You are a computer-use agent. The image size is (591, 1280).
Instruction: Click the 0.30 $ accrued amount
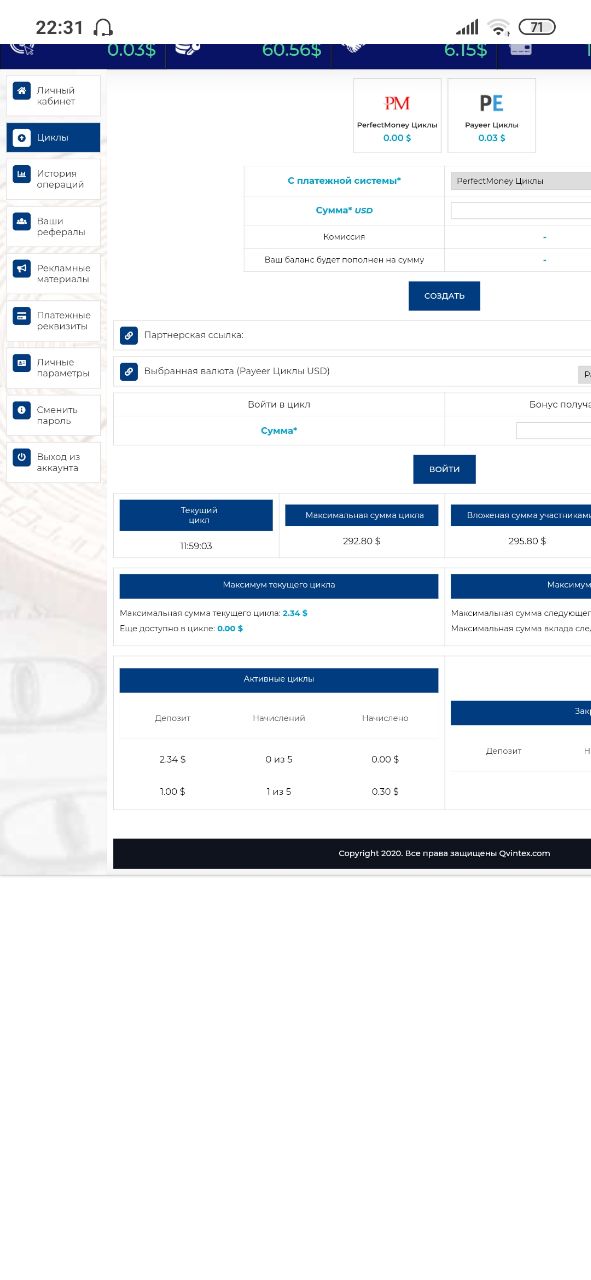click(x=385, y=791)
